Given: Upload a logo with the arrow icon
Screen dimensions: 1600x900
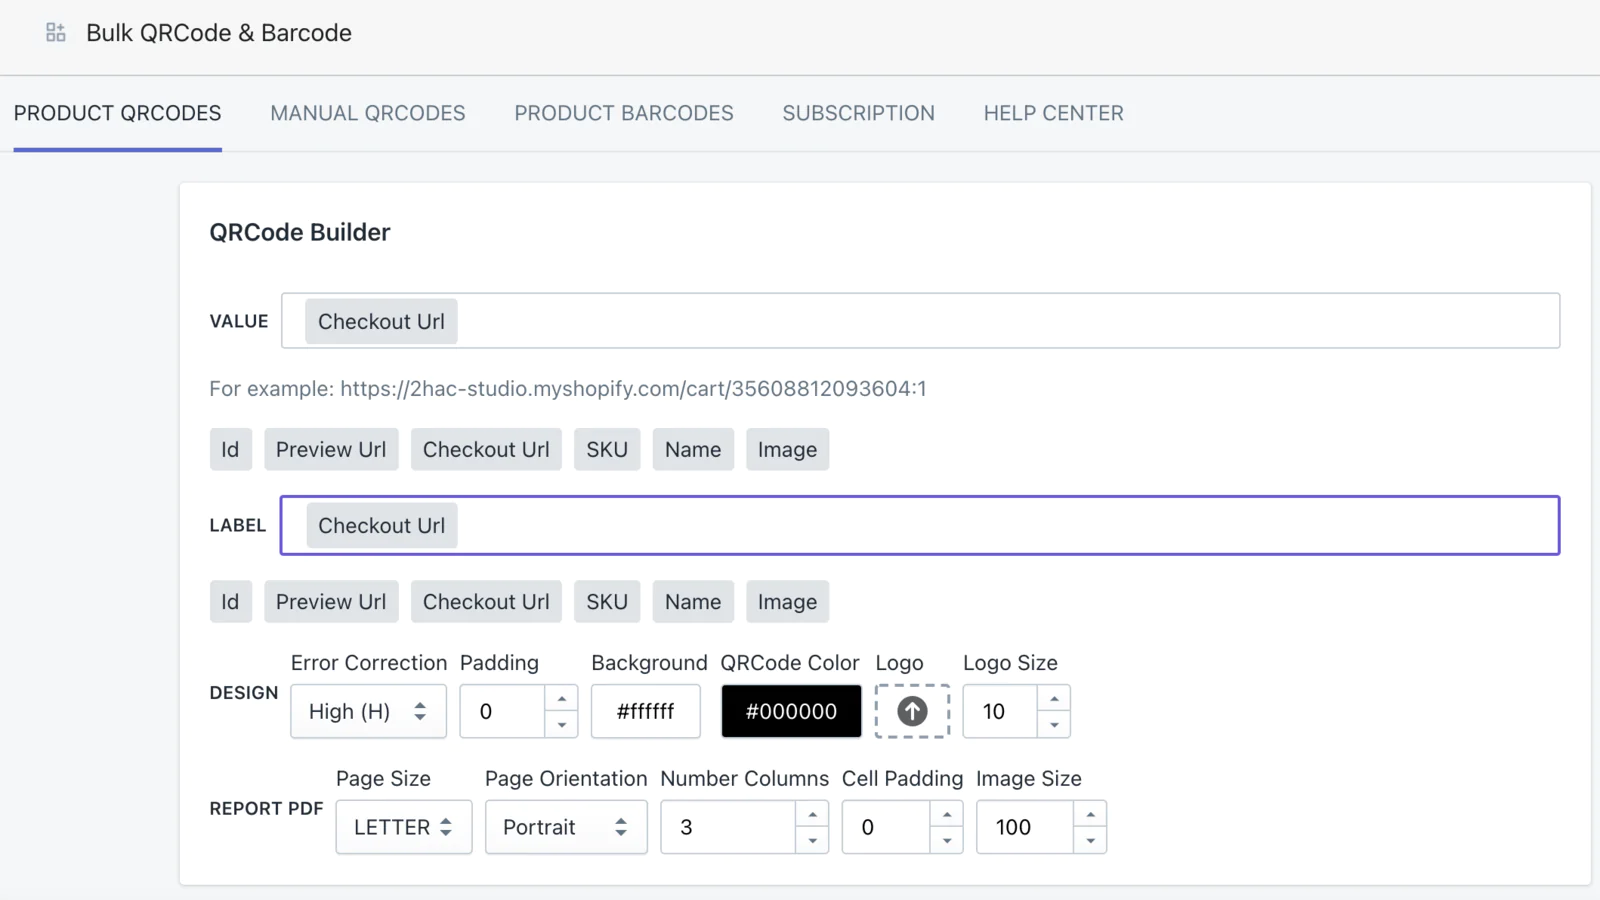Looking at the screenshot, I should pyautogui.click(x=911, y=711).
